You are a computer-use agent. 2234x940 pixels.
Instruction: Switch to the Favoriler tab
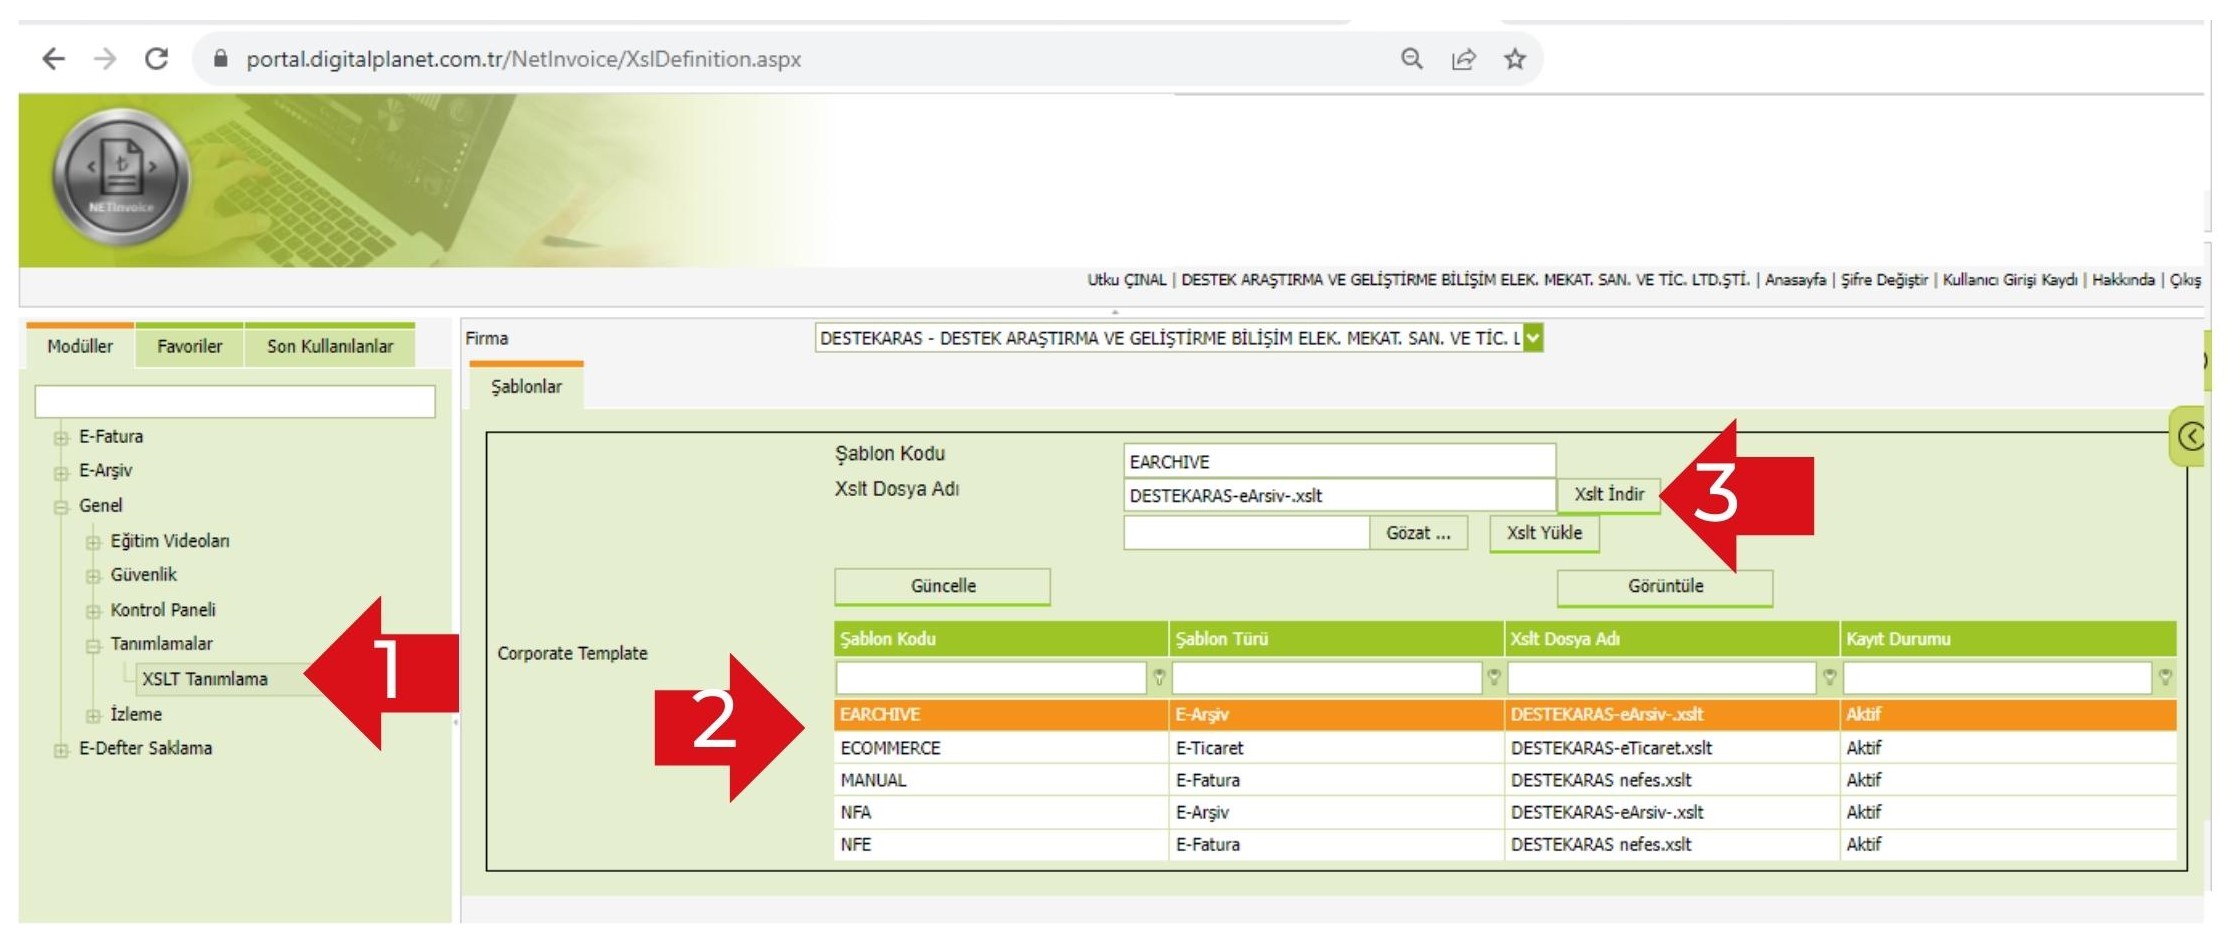click(189, 346)
